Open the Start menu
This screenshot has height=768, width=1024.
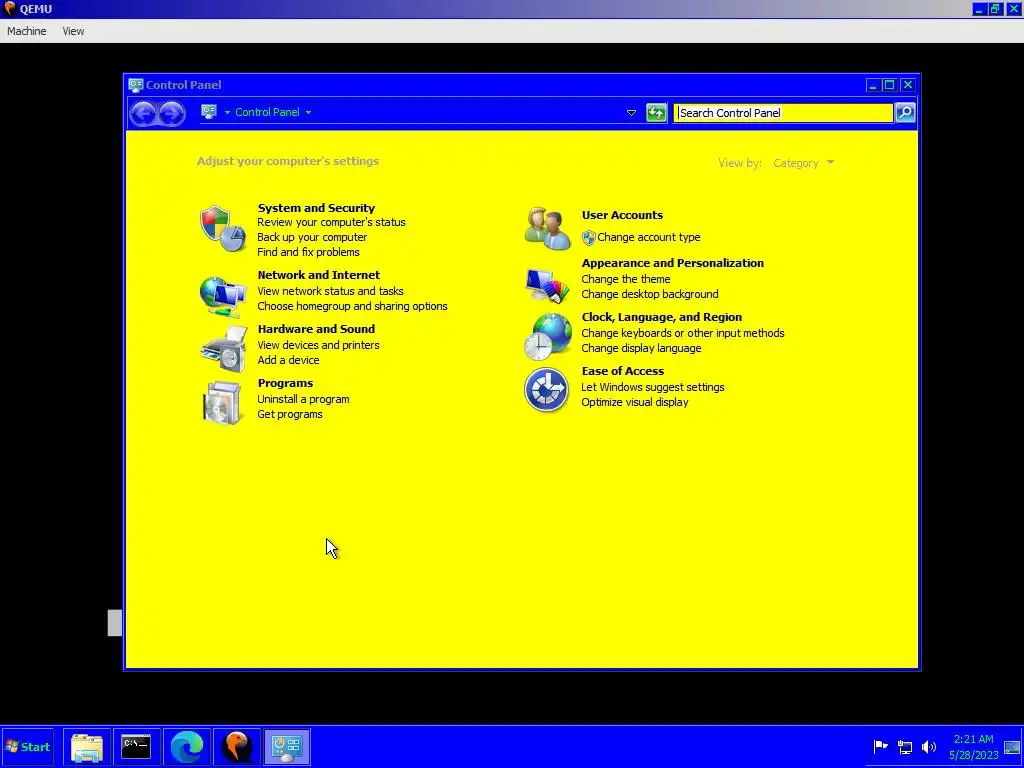(27, 746)
